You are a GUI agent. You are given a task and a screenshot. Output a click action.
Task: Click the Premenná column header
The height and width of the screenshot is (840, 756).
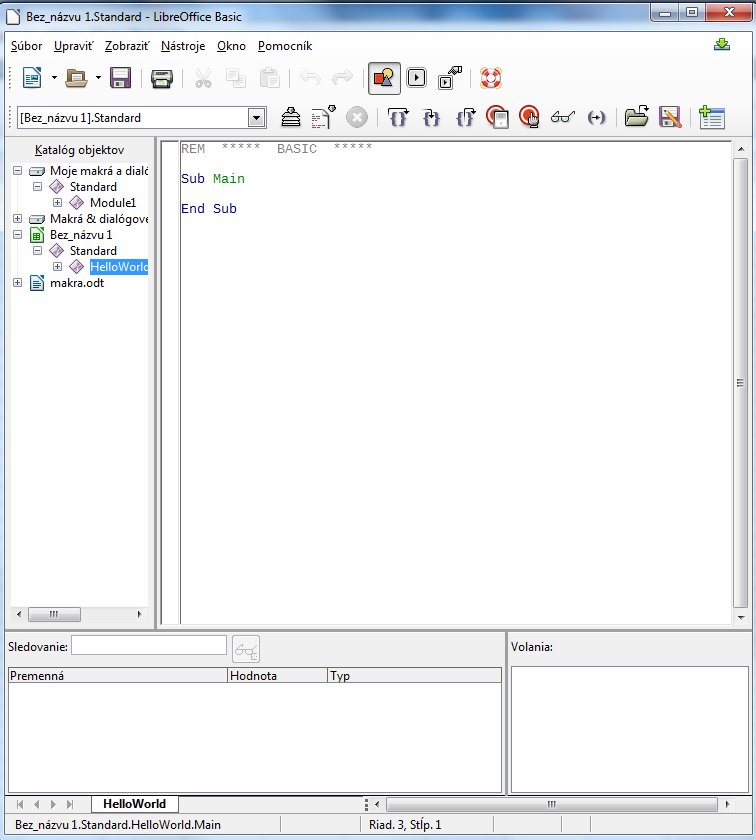118,676
